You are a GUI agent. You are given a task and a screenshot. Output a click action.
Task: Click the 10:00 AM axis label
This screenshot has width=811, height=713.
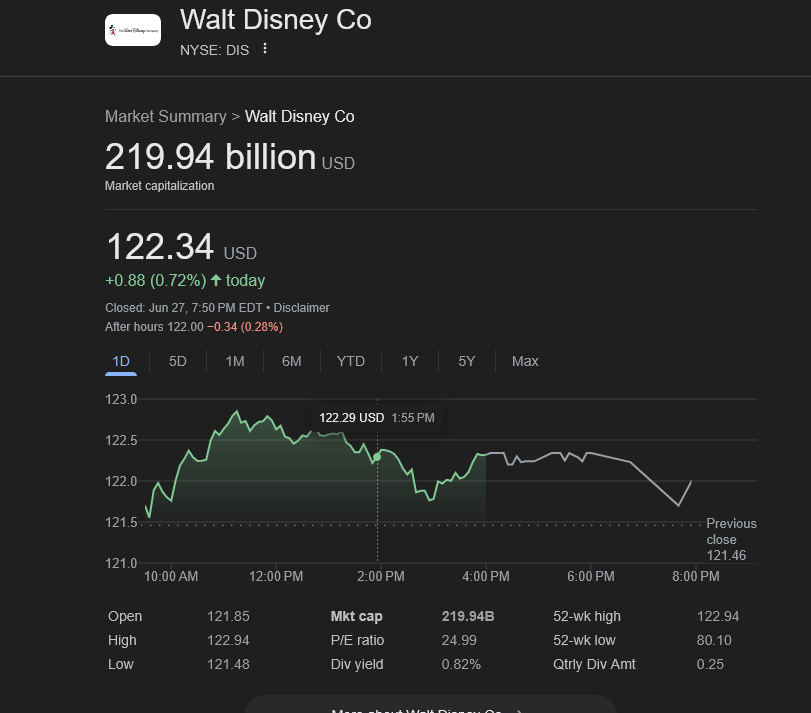pos(171,576)
